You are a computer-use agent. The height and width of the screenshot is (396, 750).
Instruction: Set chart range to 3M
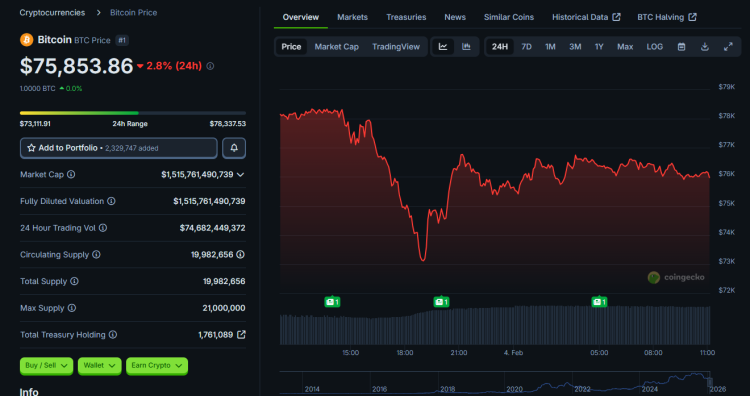pos(575,46)
